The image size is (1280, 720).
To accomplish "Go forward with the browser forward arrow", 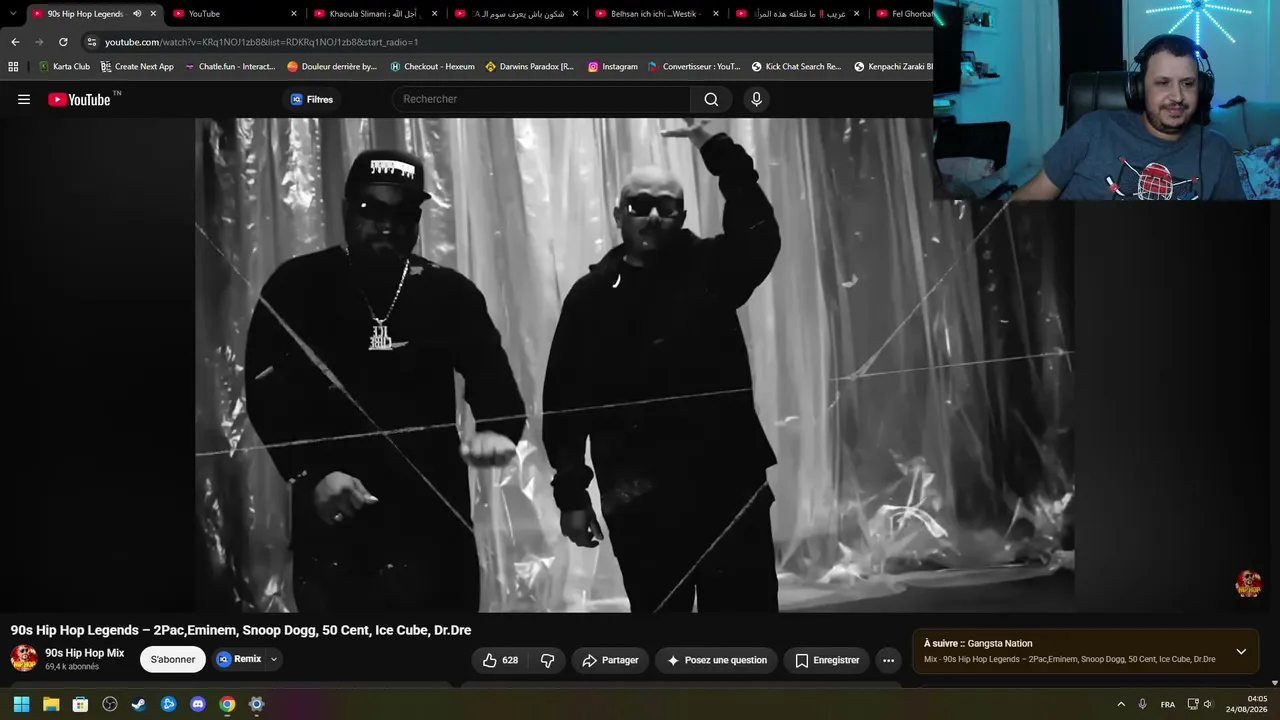I will coord(39,42).
